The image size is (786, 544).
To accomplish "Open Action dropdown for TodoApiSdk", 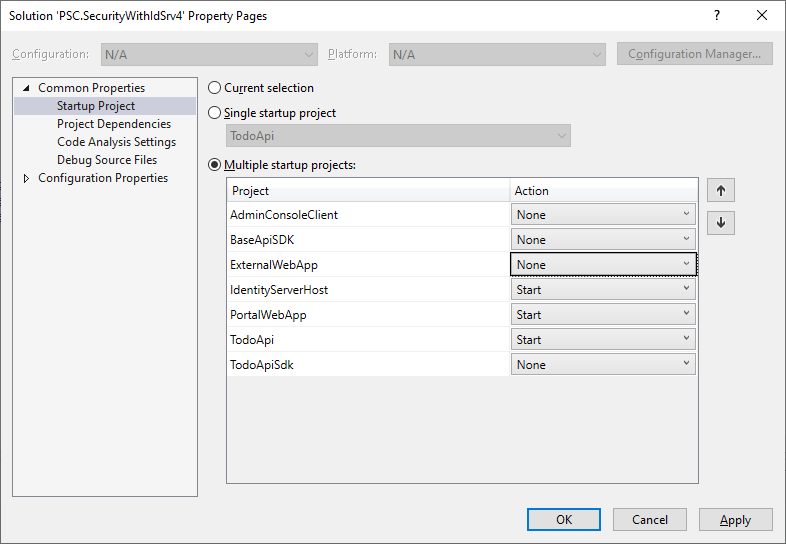I will (x=603, y=365).
